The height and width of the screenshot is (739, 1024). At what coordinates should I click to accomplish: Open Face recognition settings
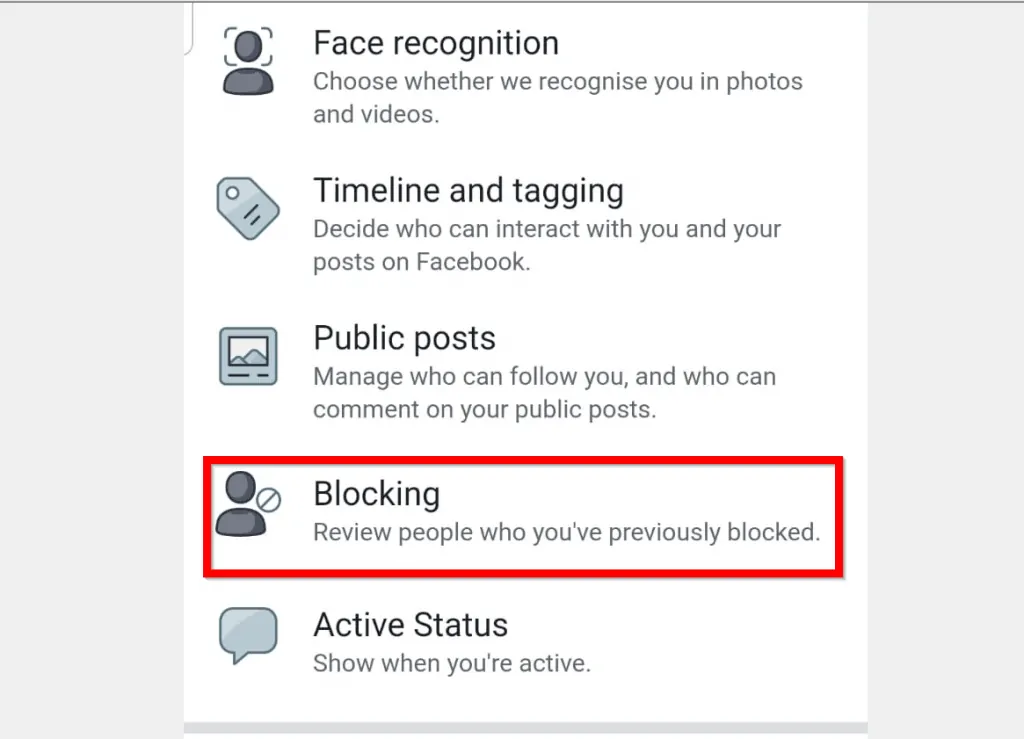click(x=435, y=43)
